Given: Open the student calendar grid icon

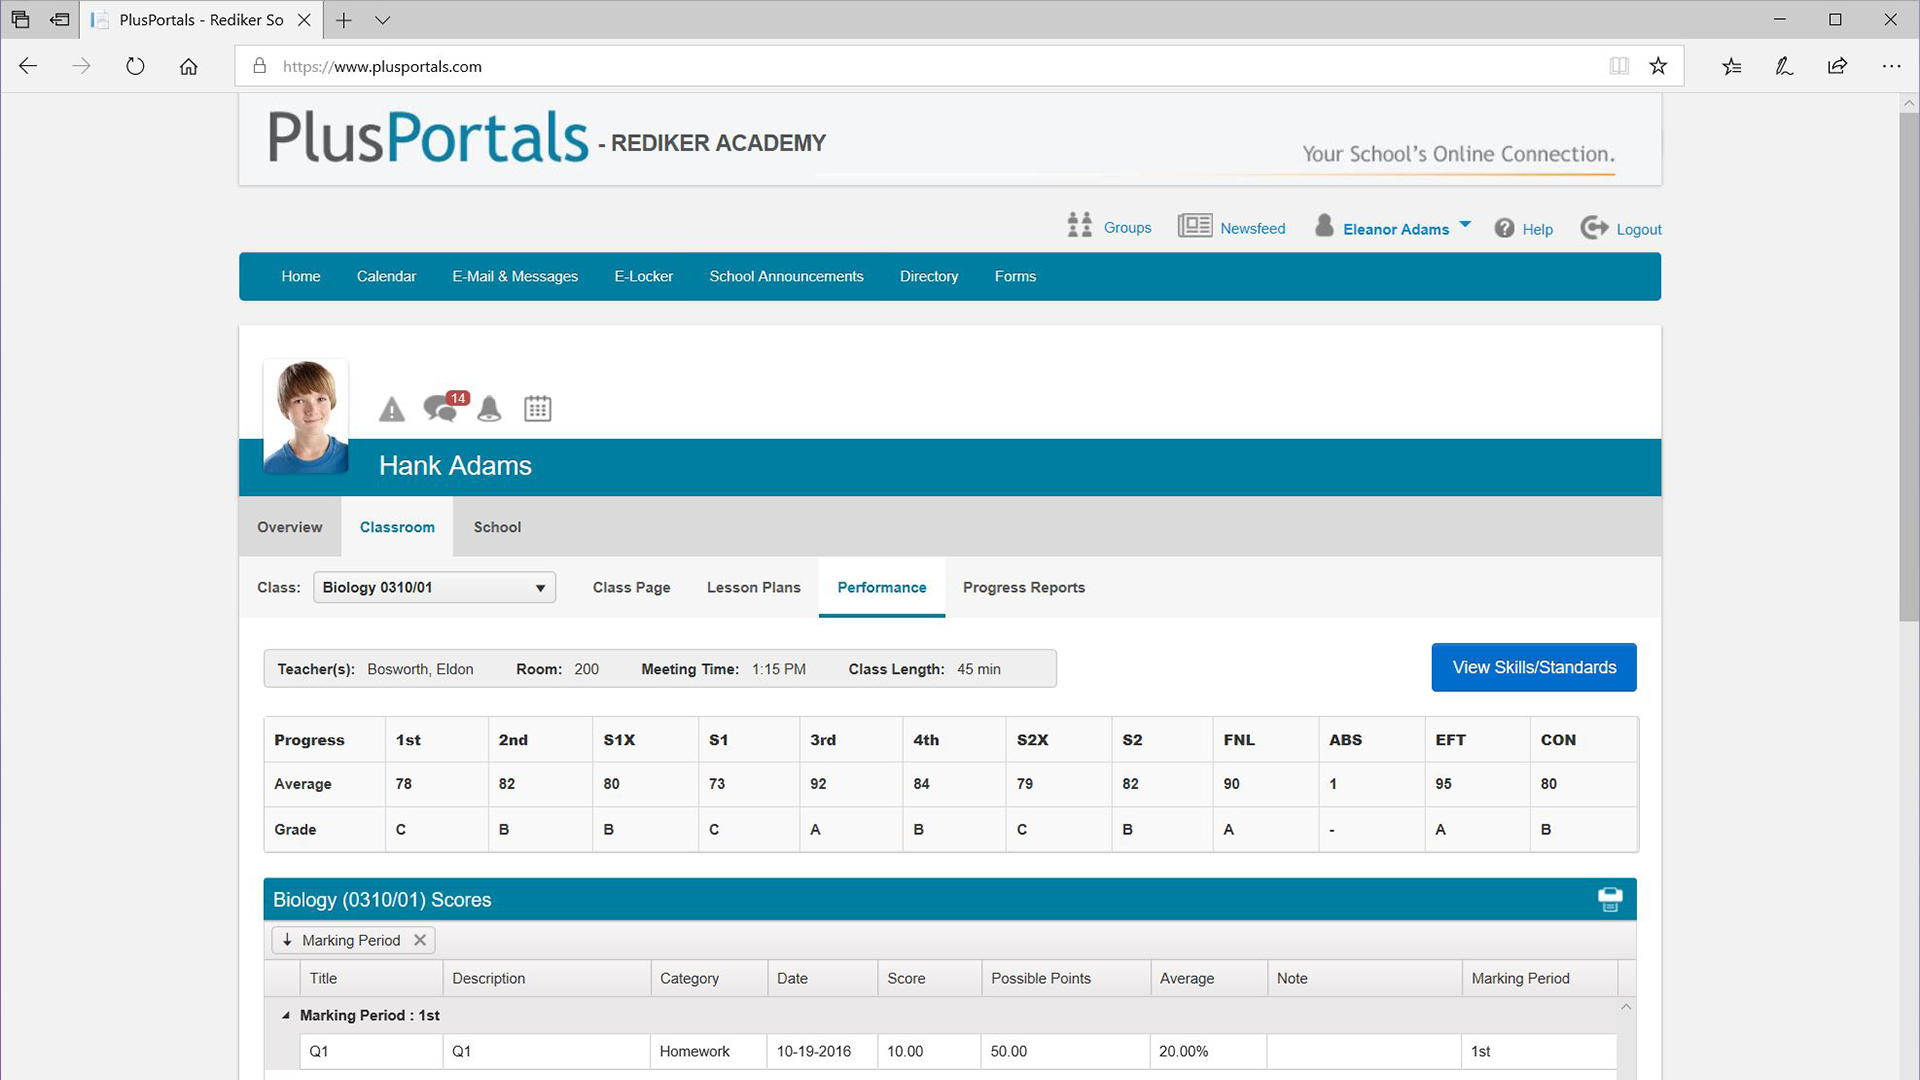Looking at the screenshot, I should click(x=537, y=408).
